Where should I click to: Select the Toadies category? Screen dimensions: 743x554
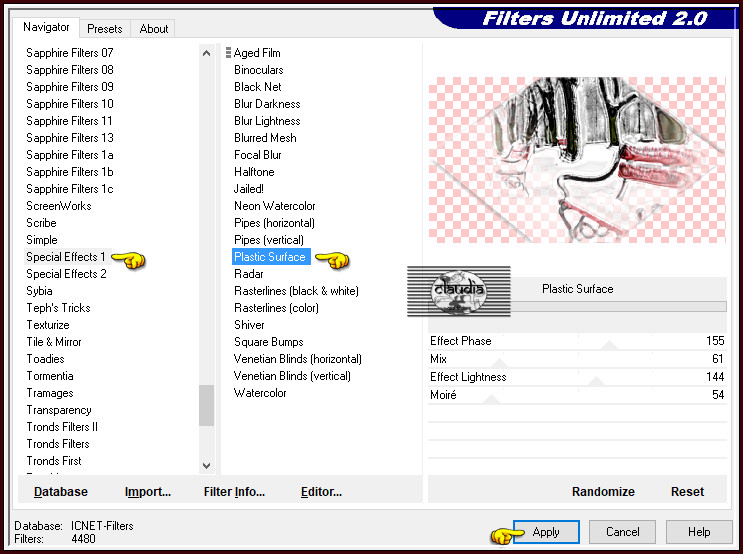point(45,359)
